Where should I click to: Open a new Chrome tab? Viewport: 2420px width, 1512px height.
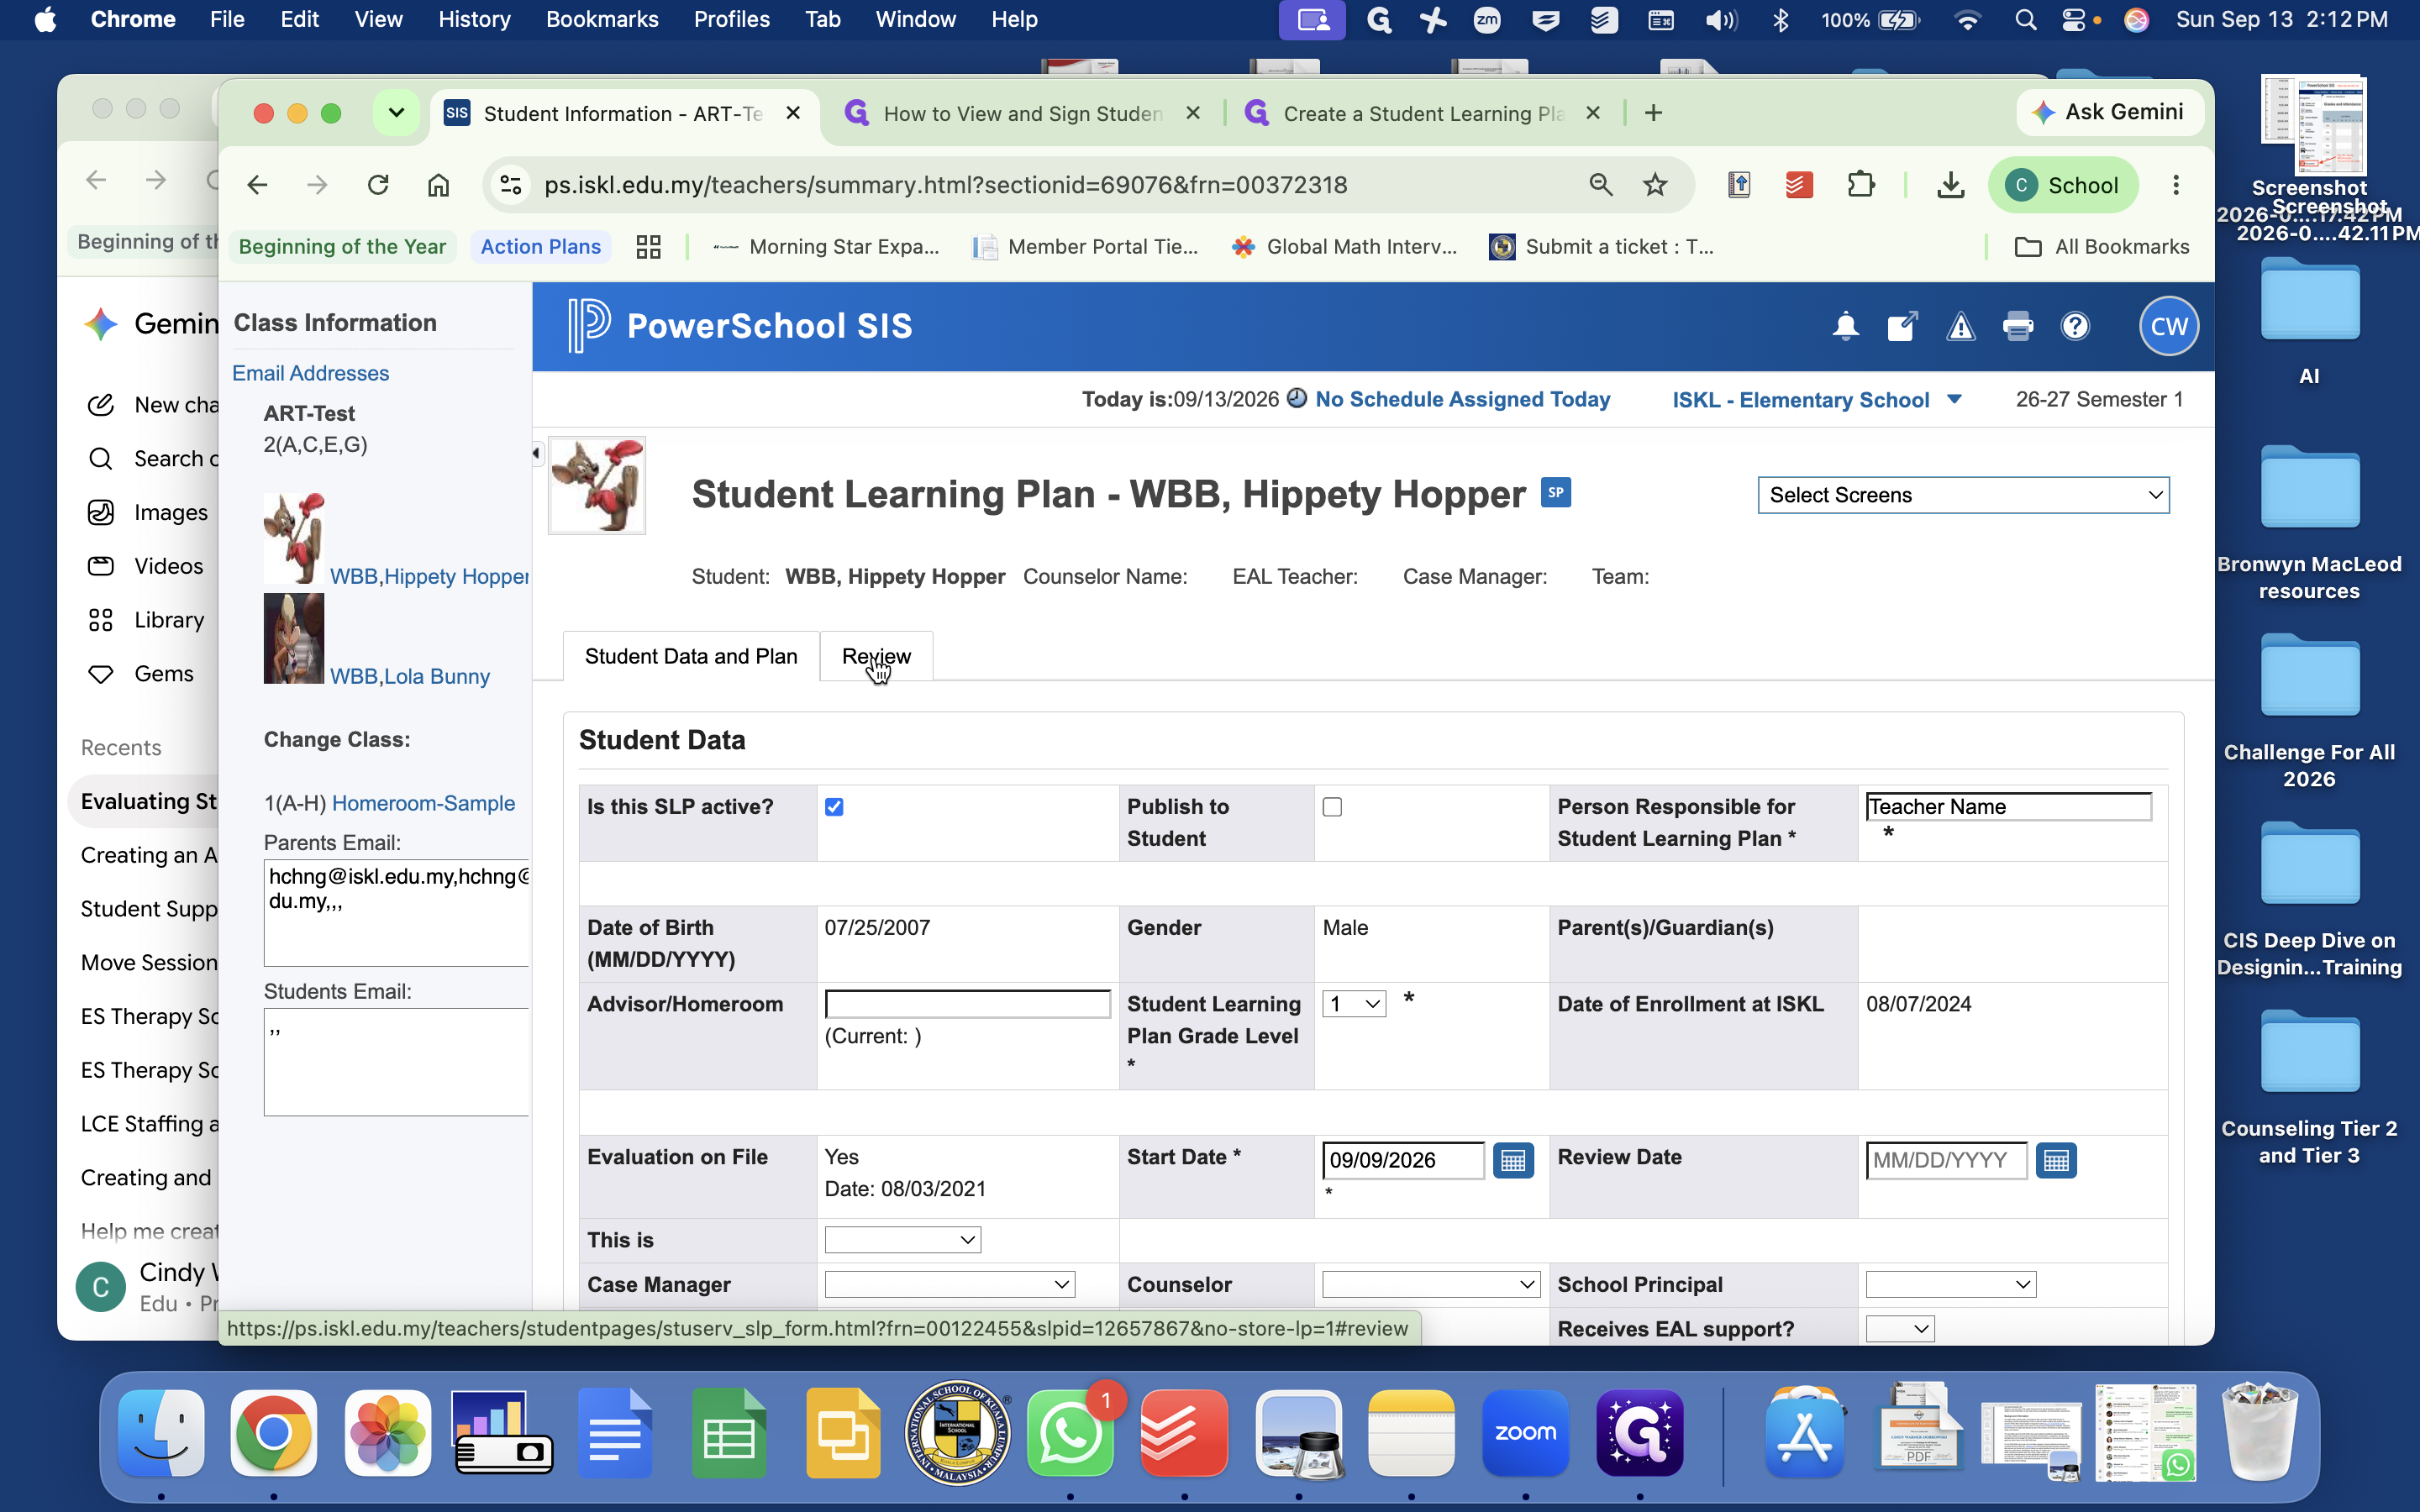[1653, 113]
